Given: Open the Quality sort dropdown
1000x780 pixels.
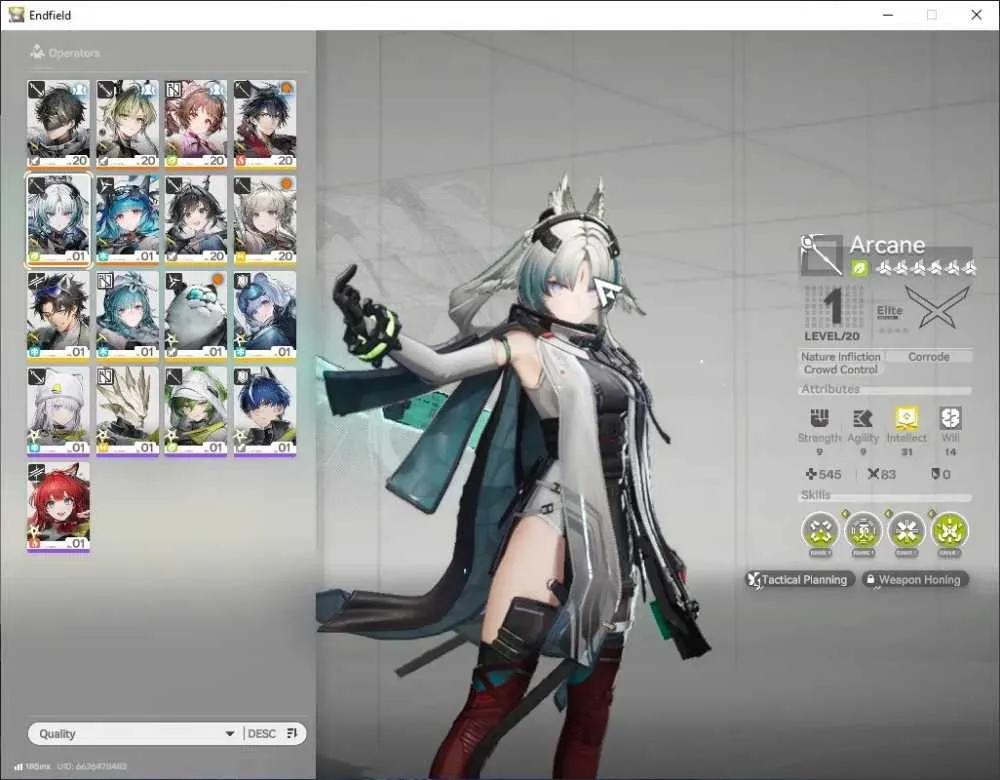Looking at the screenshot, I should (x=135, y=733).
